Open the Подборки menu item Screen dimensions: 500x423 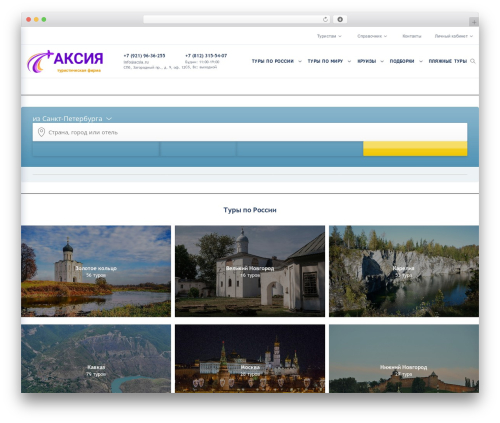point(402,61)
